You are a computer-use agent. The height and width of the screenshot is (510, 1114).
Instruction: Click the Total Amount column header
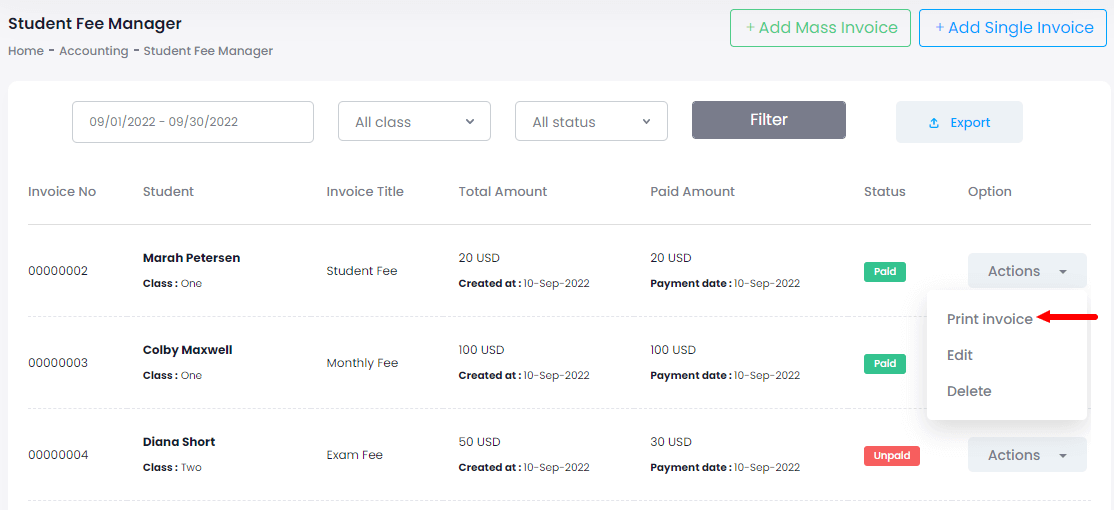[x=503, y=192]
